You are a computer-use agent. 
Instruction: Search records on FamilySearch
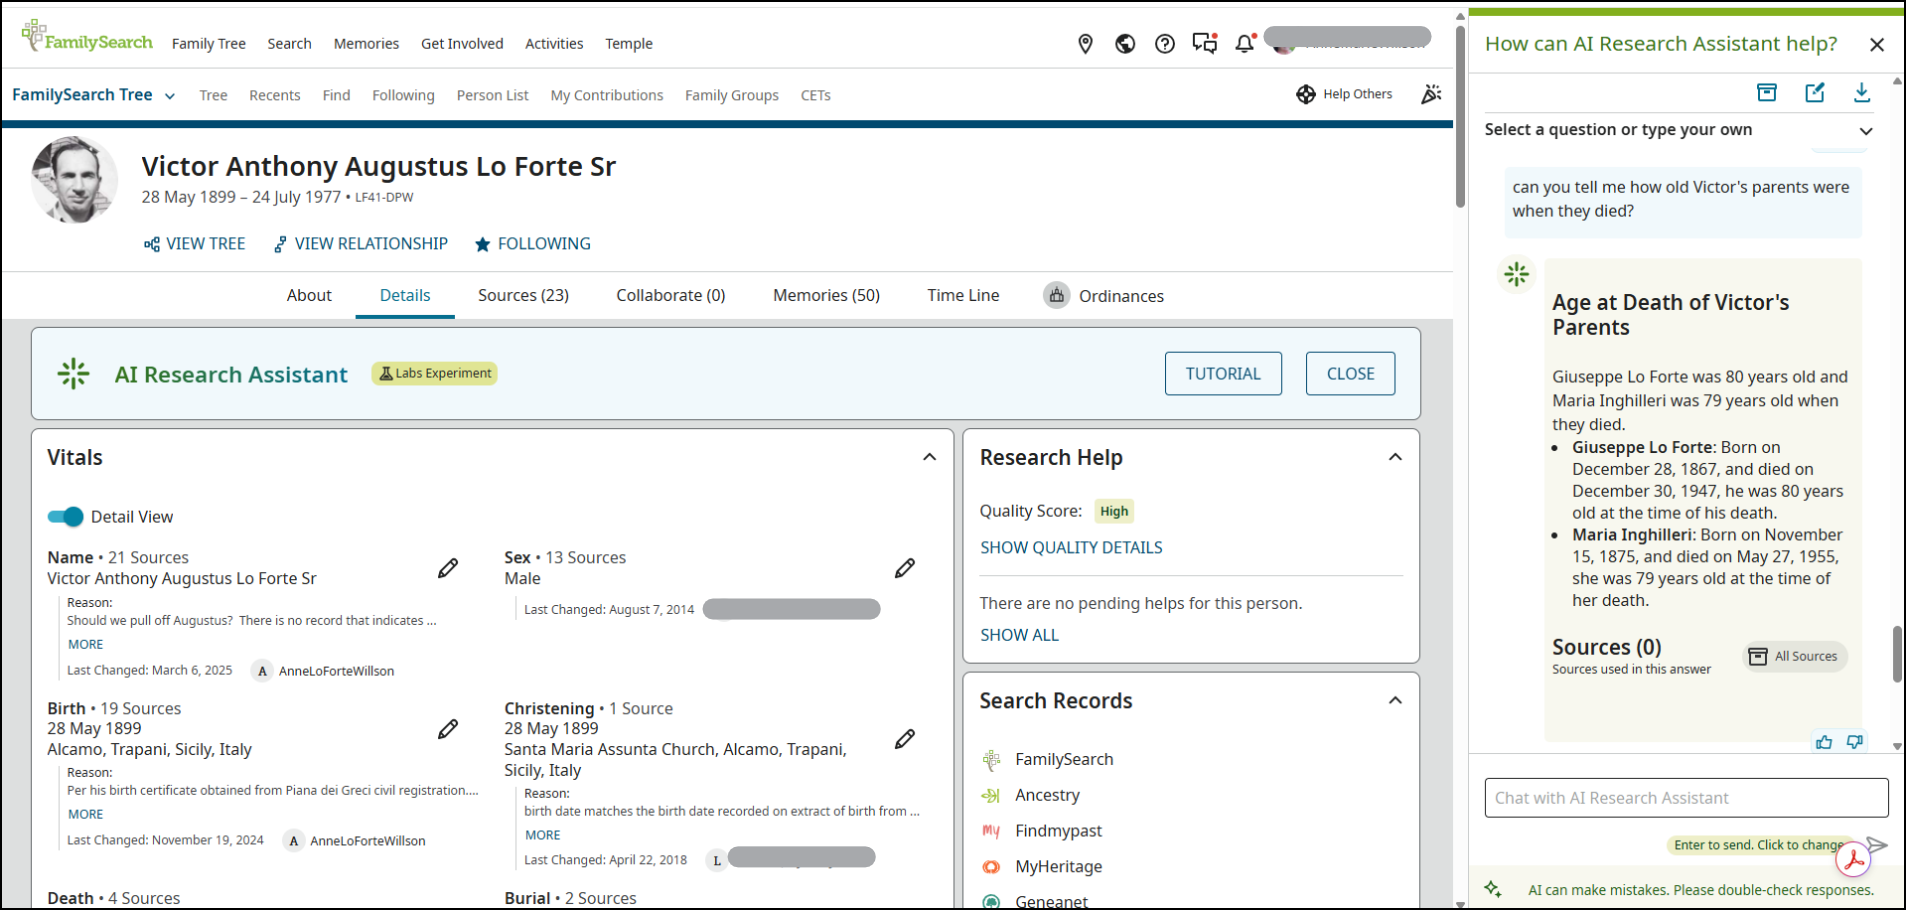coord(1064,759)
